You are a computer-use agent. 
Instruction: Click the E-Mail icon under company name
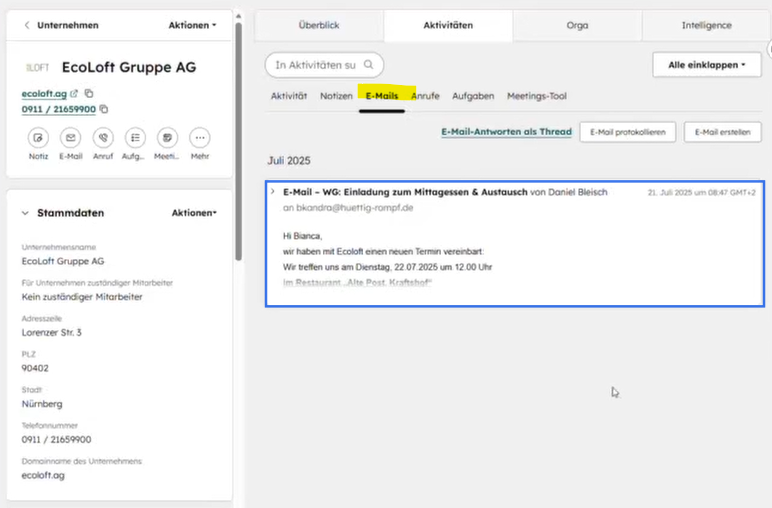point(71,138)
